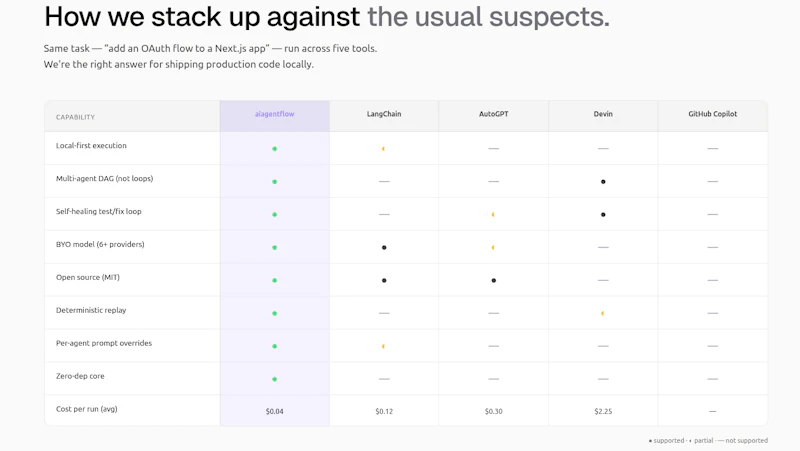The width and height of the screenshot is (800, 451).
Task: Click the $0.04 aiagentflow cost value
Action: pos(274,411)
